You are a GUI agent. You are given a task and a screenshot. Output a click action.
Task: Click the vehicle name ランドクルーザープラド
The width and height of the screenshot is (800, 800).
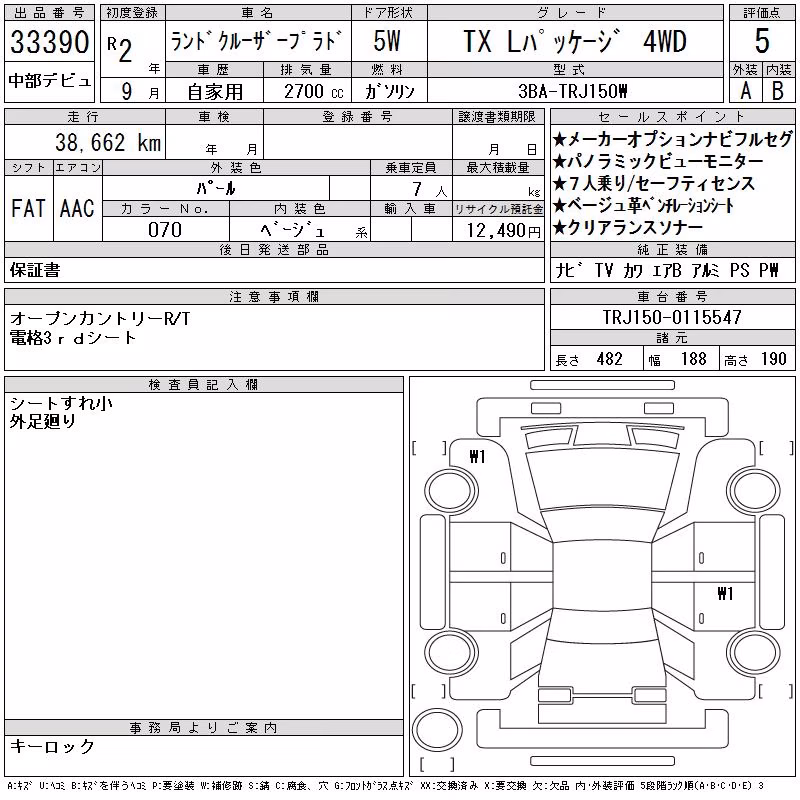255,41
